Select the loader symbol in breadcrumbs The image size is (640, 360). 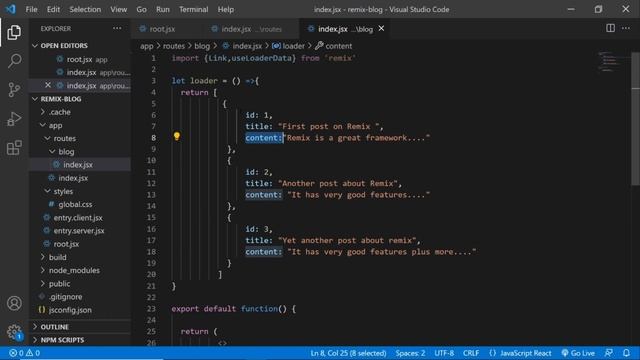coord(289,46)
